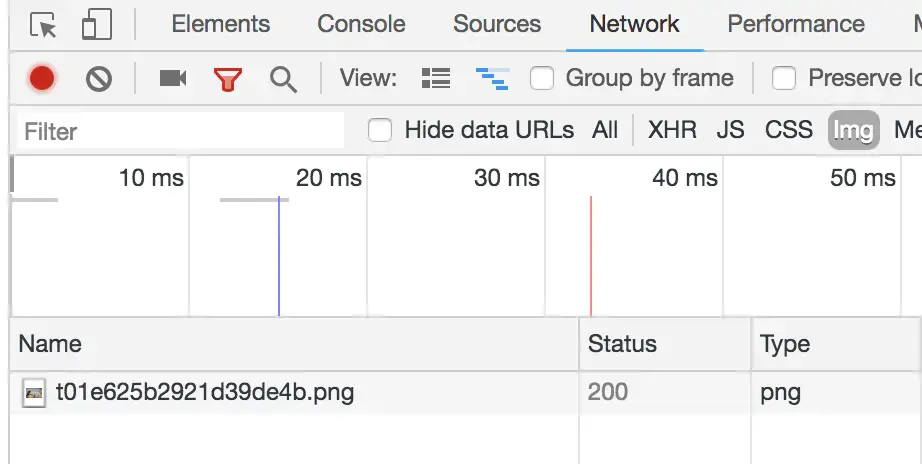Select the CSS filter type
The height and width of the screenshot is (464, 922).
click(x=789, y=130)
